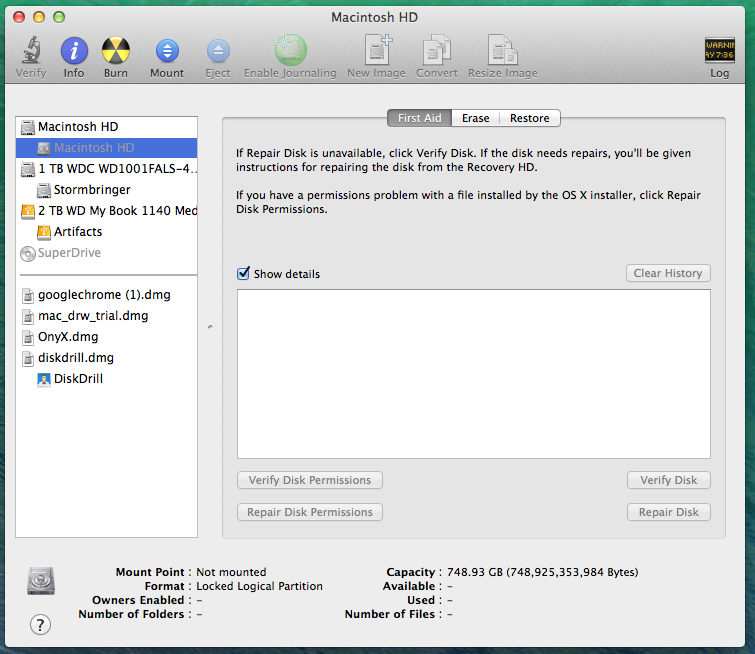
Task: Click the Verify microscope toolbar icon
Action: coord(31,50)
